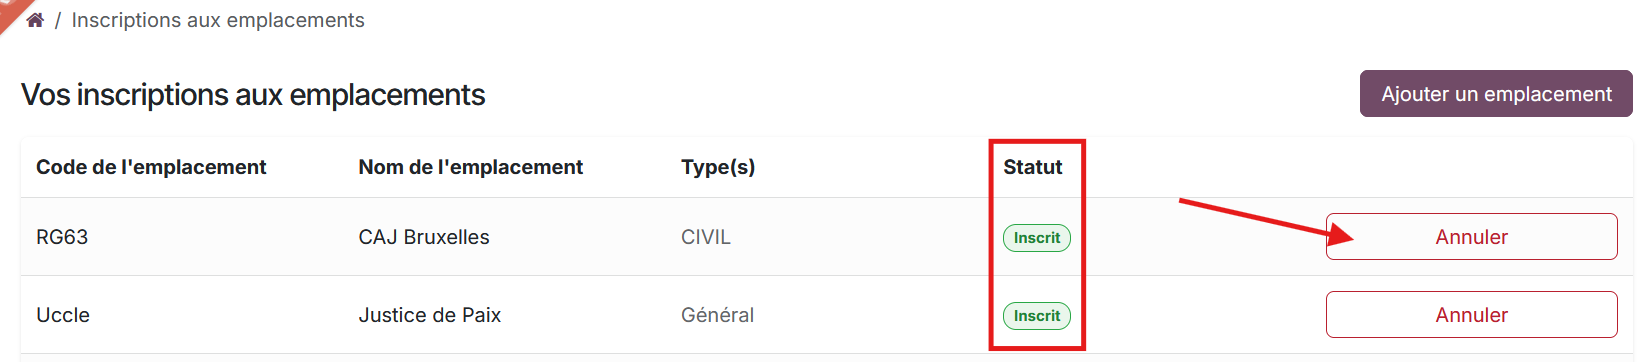Select the Code de l'emplacement header

[151, 167]
